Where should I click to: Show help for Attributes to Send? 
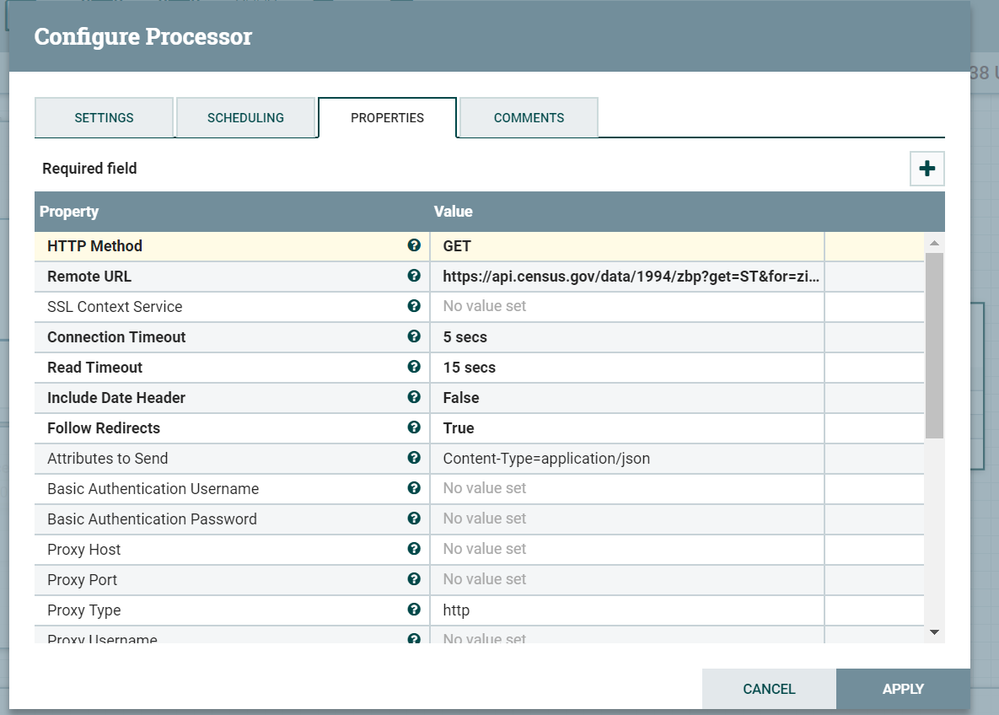(x=414, y=458)
